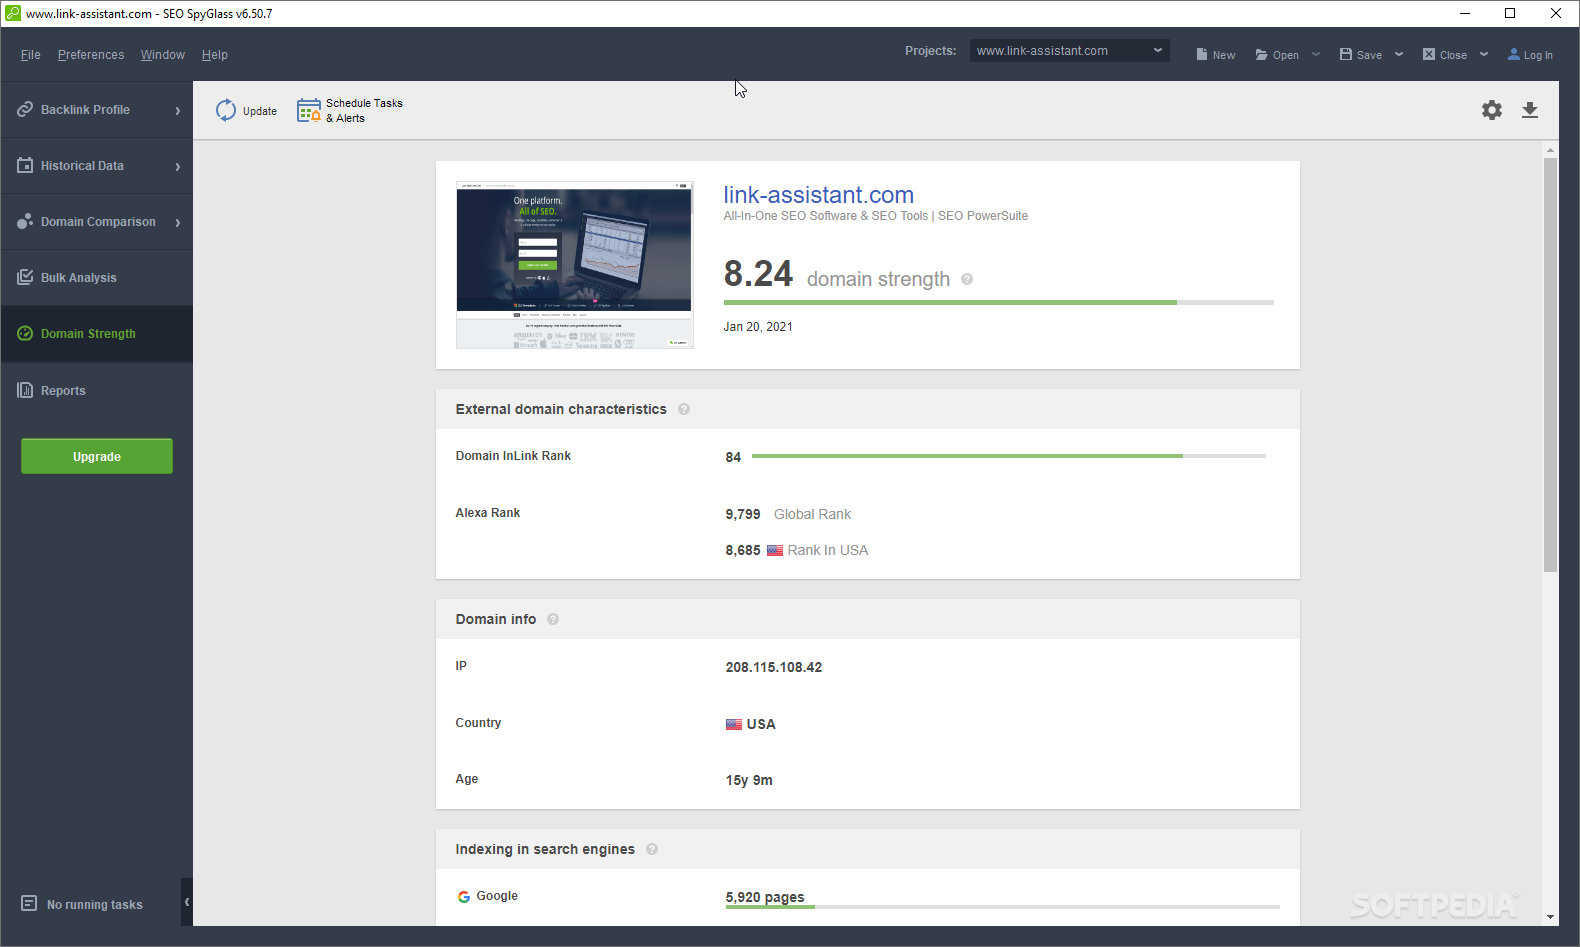1580x947 pixels.
Task: Expand the Save button dropdown arrow
Action: coord(1399,54)
